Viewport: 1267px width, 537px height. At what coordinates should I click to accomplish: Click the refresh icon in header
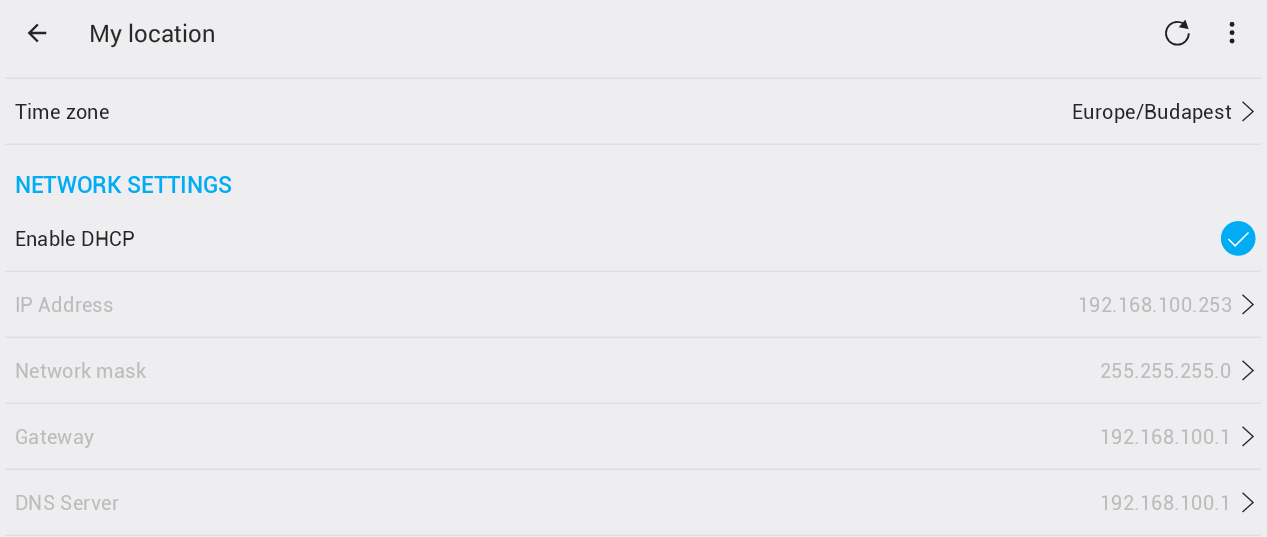tap(1177, 33)
